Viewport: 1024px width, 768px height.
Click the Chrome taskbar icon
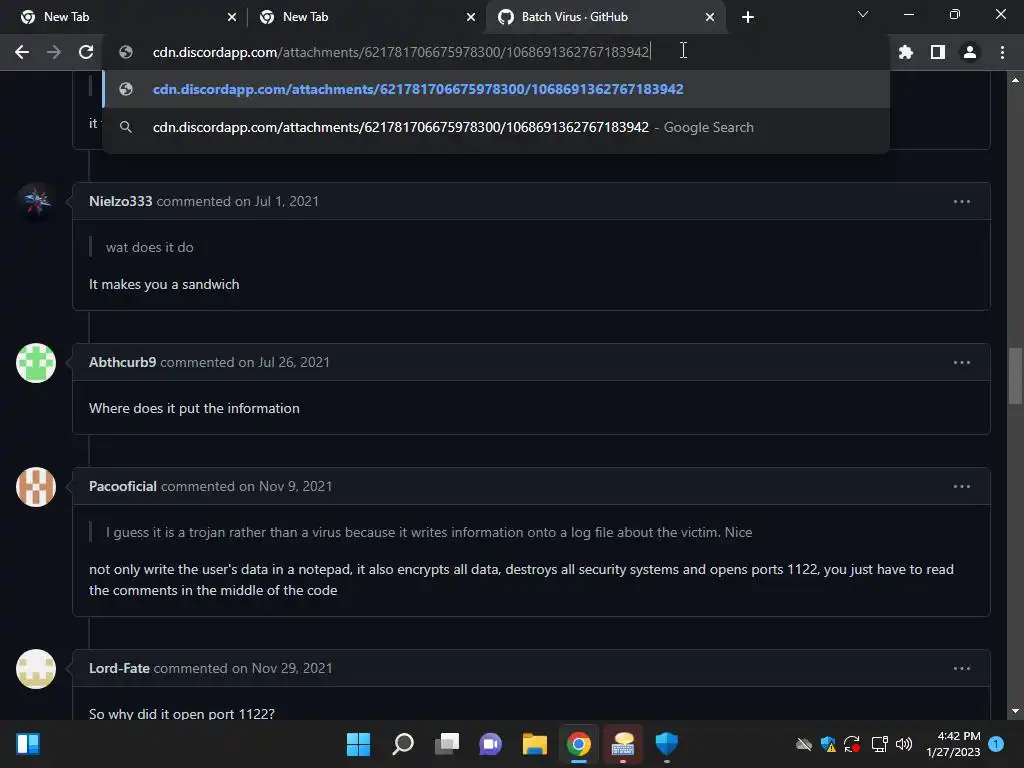[579, 744]
